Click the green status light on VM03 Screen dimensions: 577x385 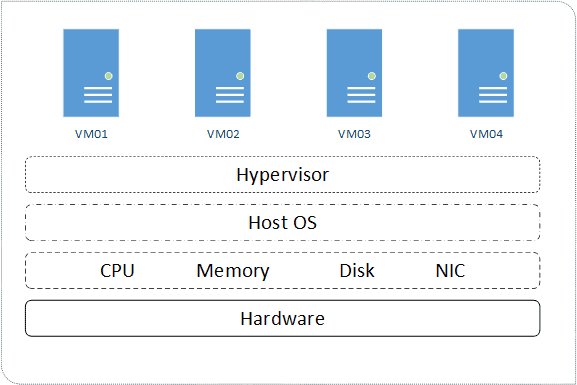pos(372,76)
